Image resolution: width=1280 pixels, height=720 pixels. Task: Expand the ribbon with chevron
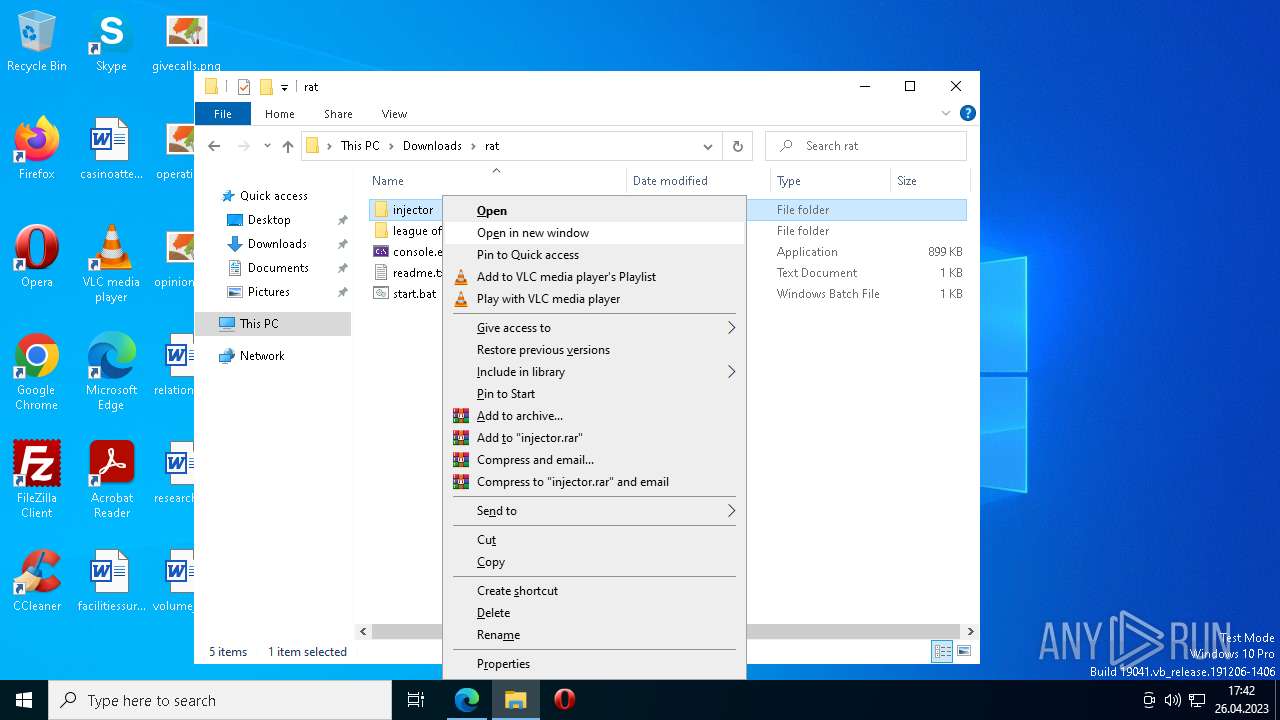pos(946,114)
